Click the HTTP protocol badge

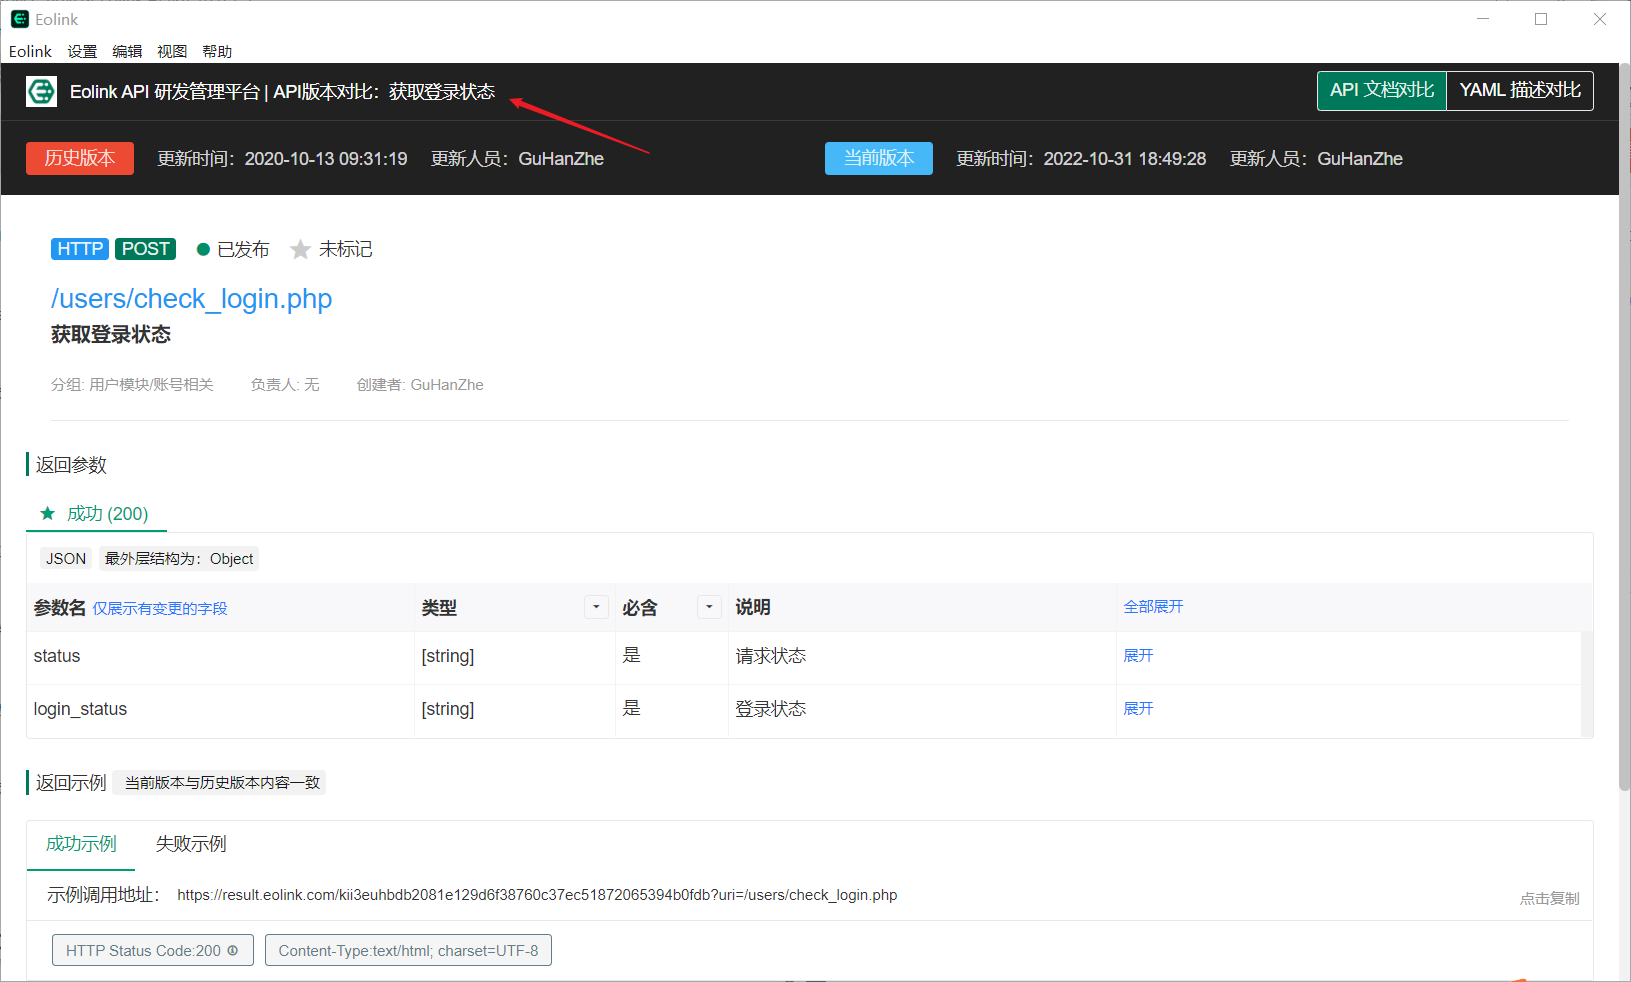click(x=80, y=249)
